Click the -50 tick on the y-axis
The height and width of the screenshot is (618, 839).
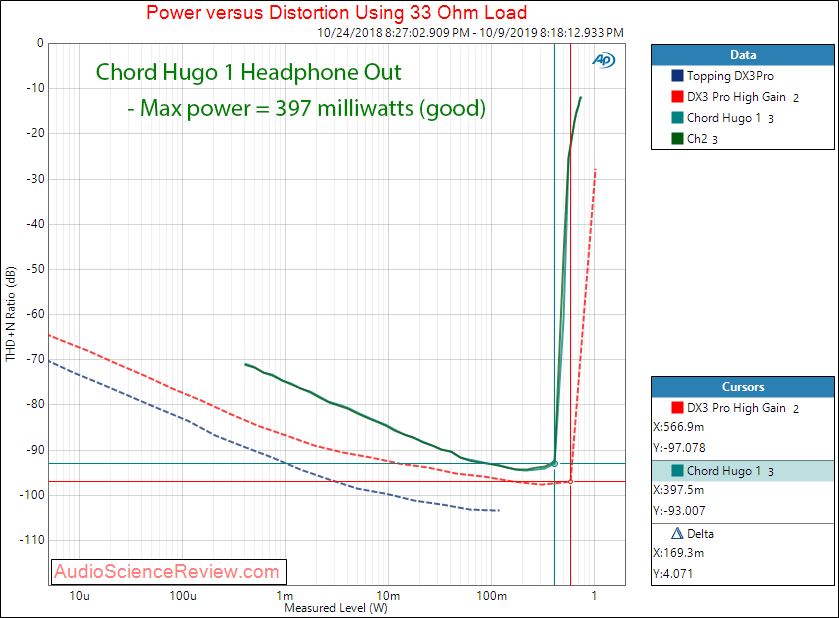pos(36,269)
